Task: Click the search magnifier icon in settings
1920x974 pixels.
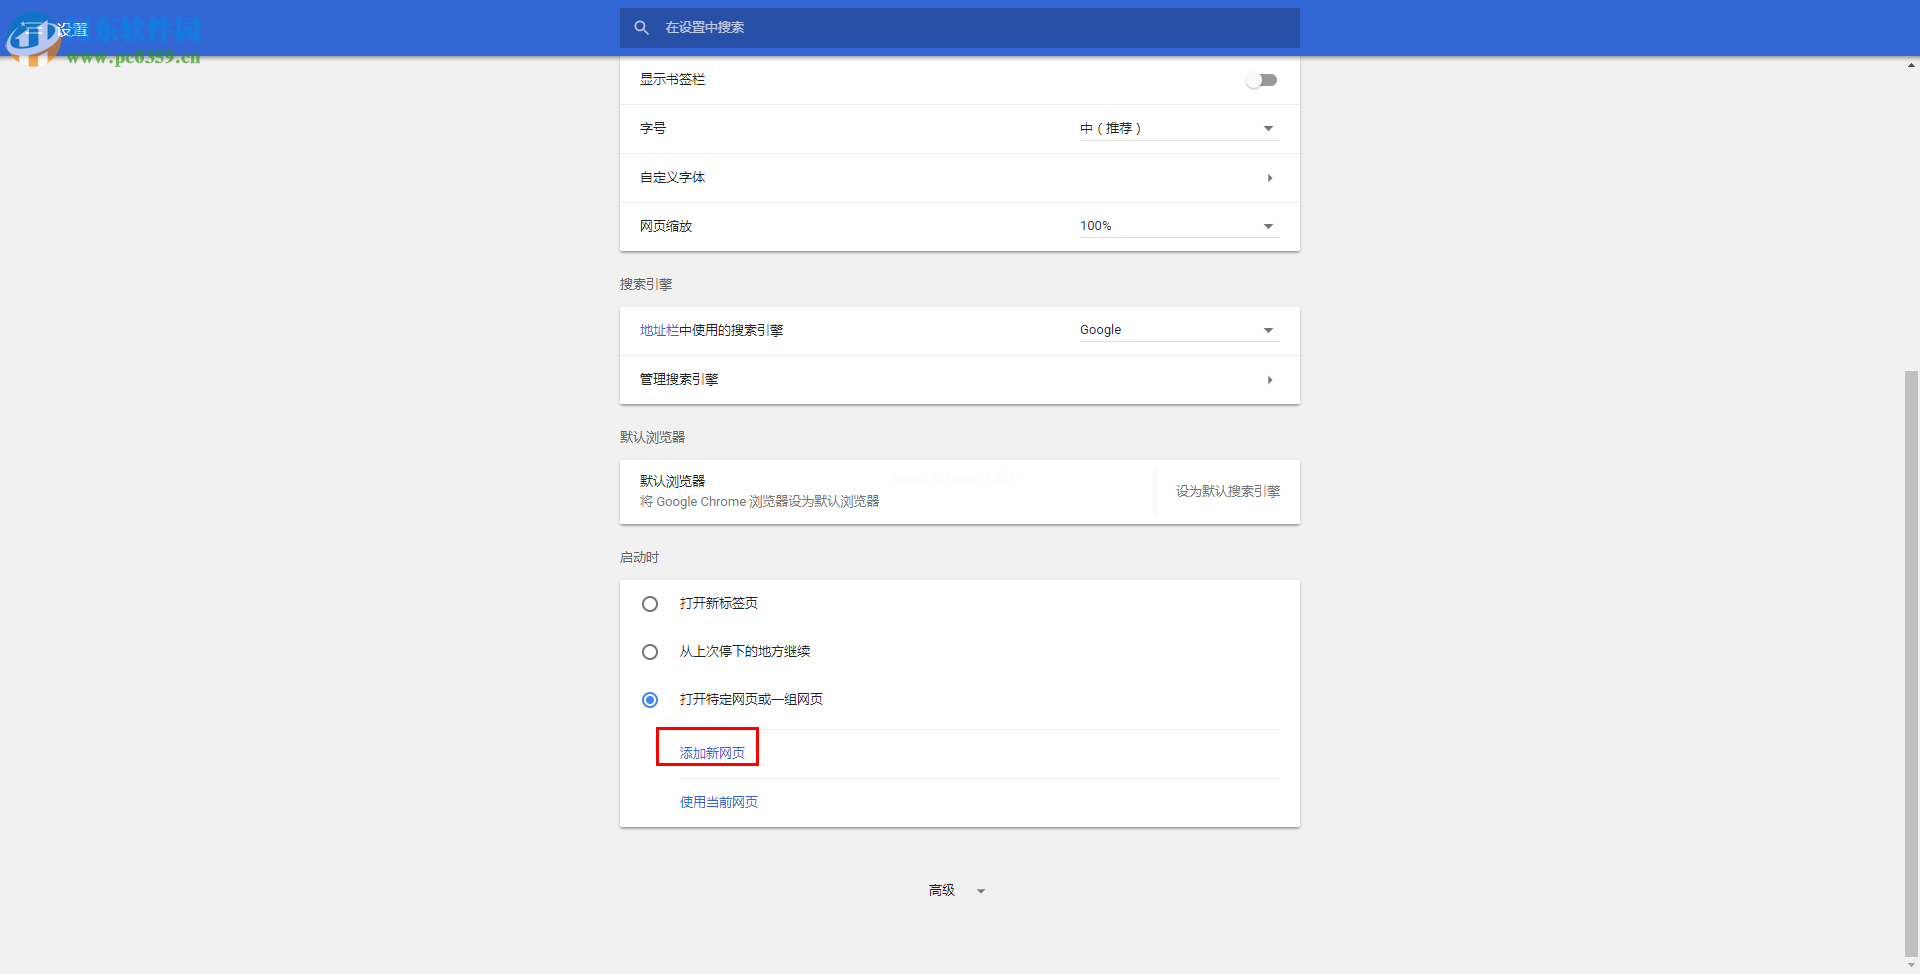Action: click(642, 27)
